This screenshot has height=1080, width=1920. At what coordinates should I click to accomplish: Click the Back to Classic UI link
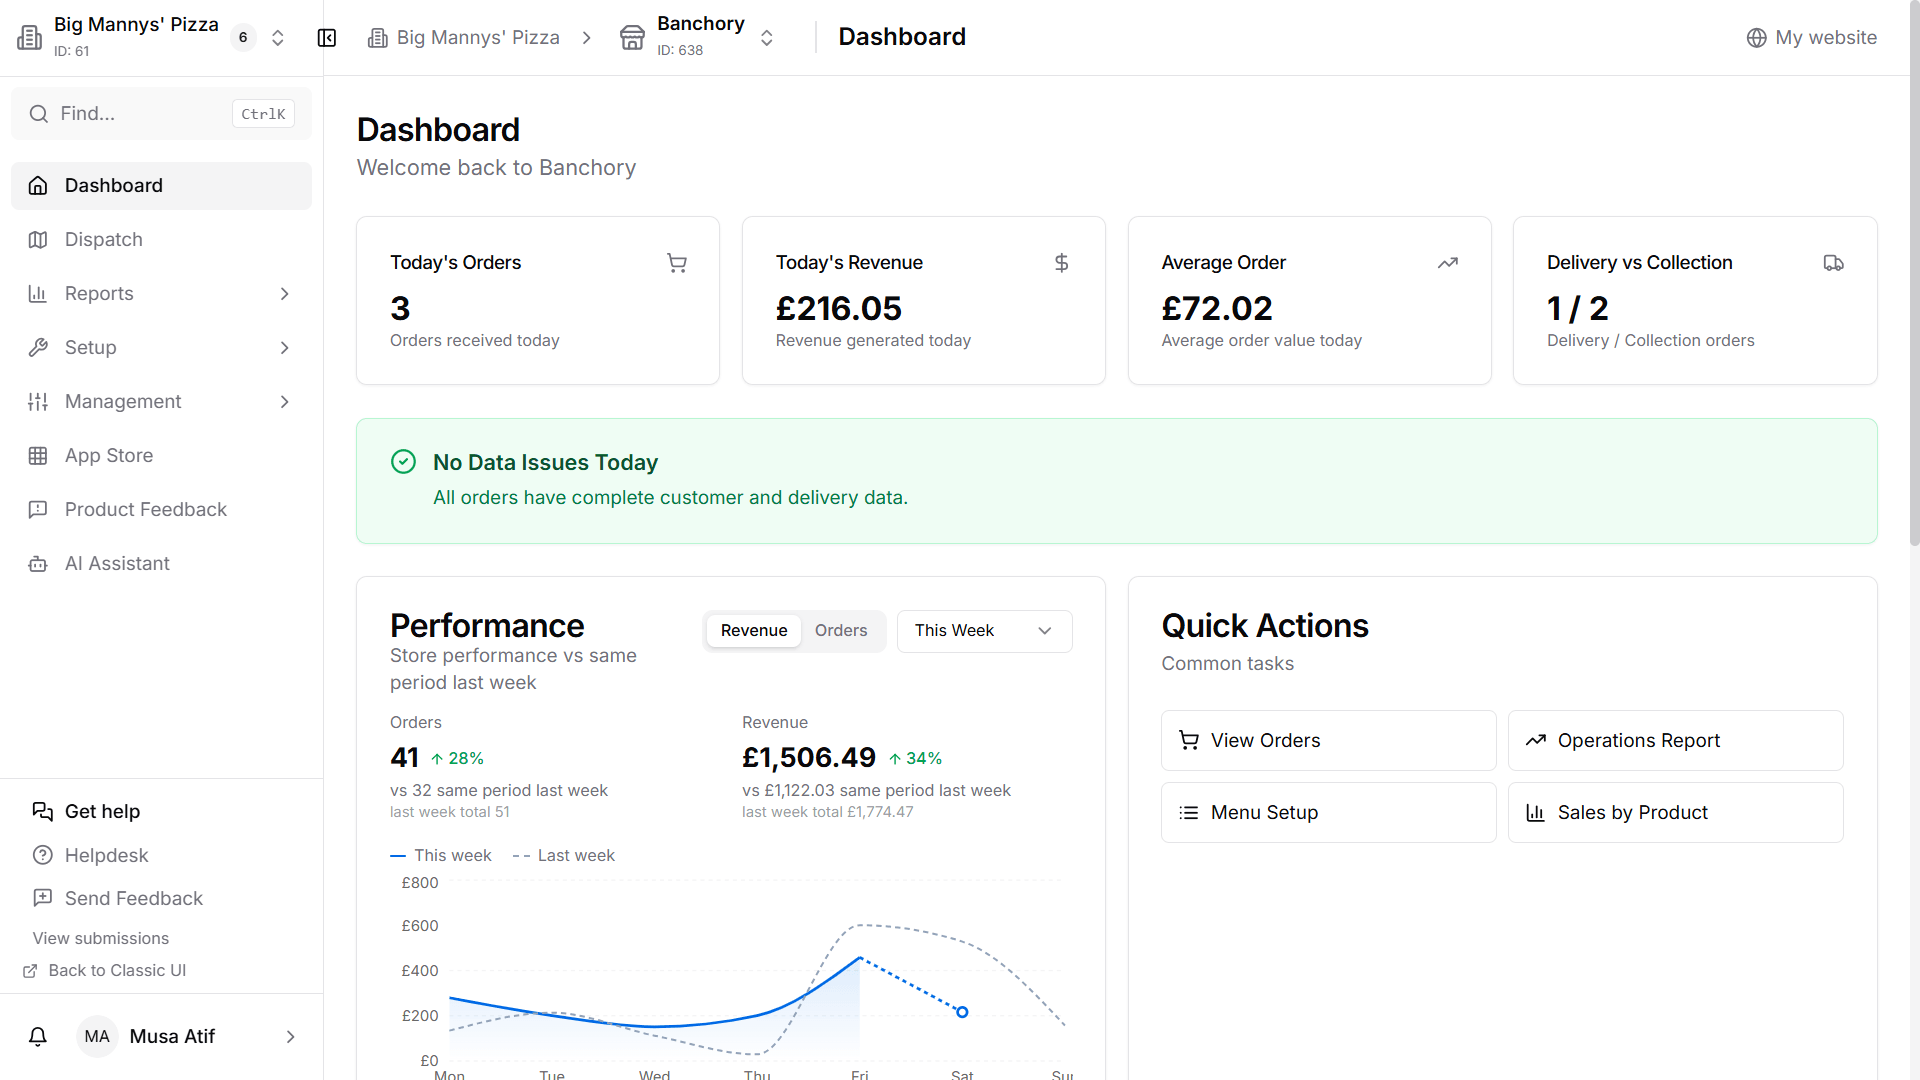(x=105, y=971)
